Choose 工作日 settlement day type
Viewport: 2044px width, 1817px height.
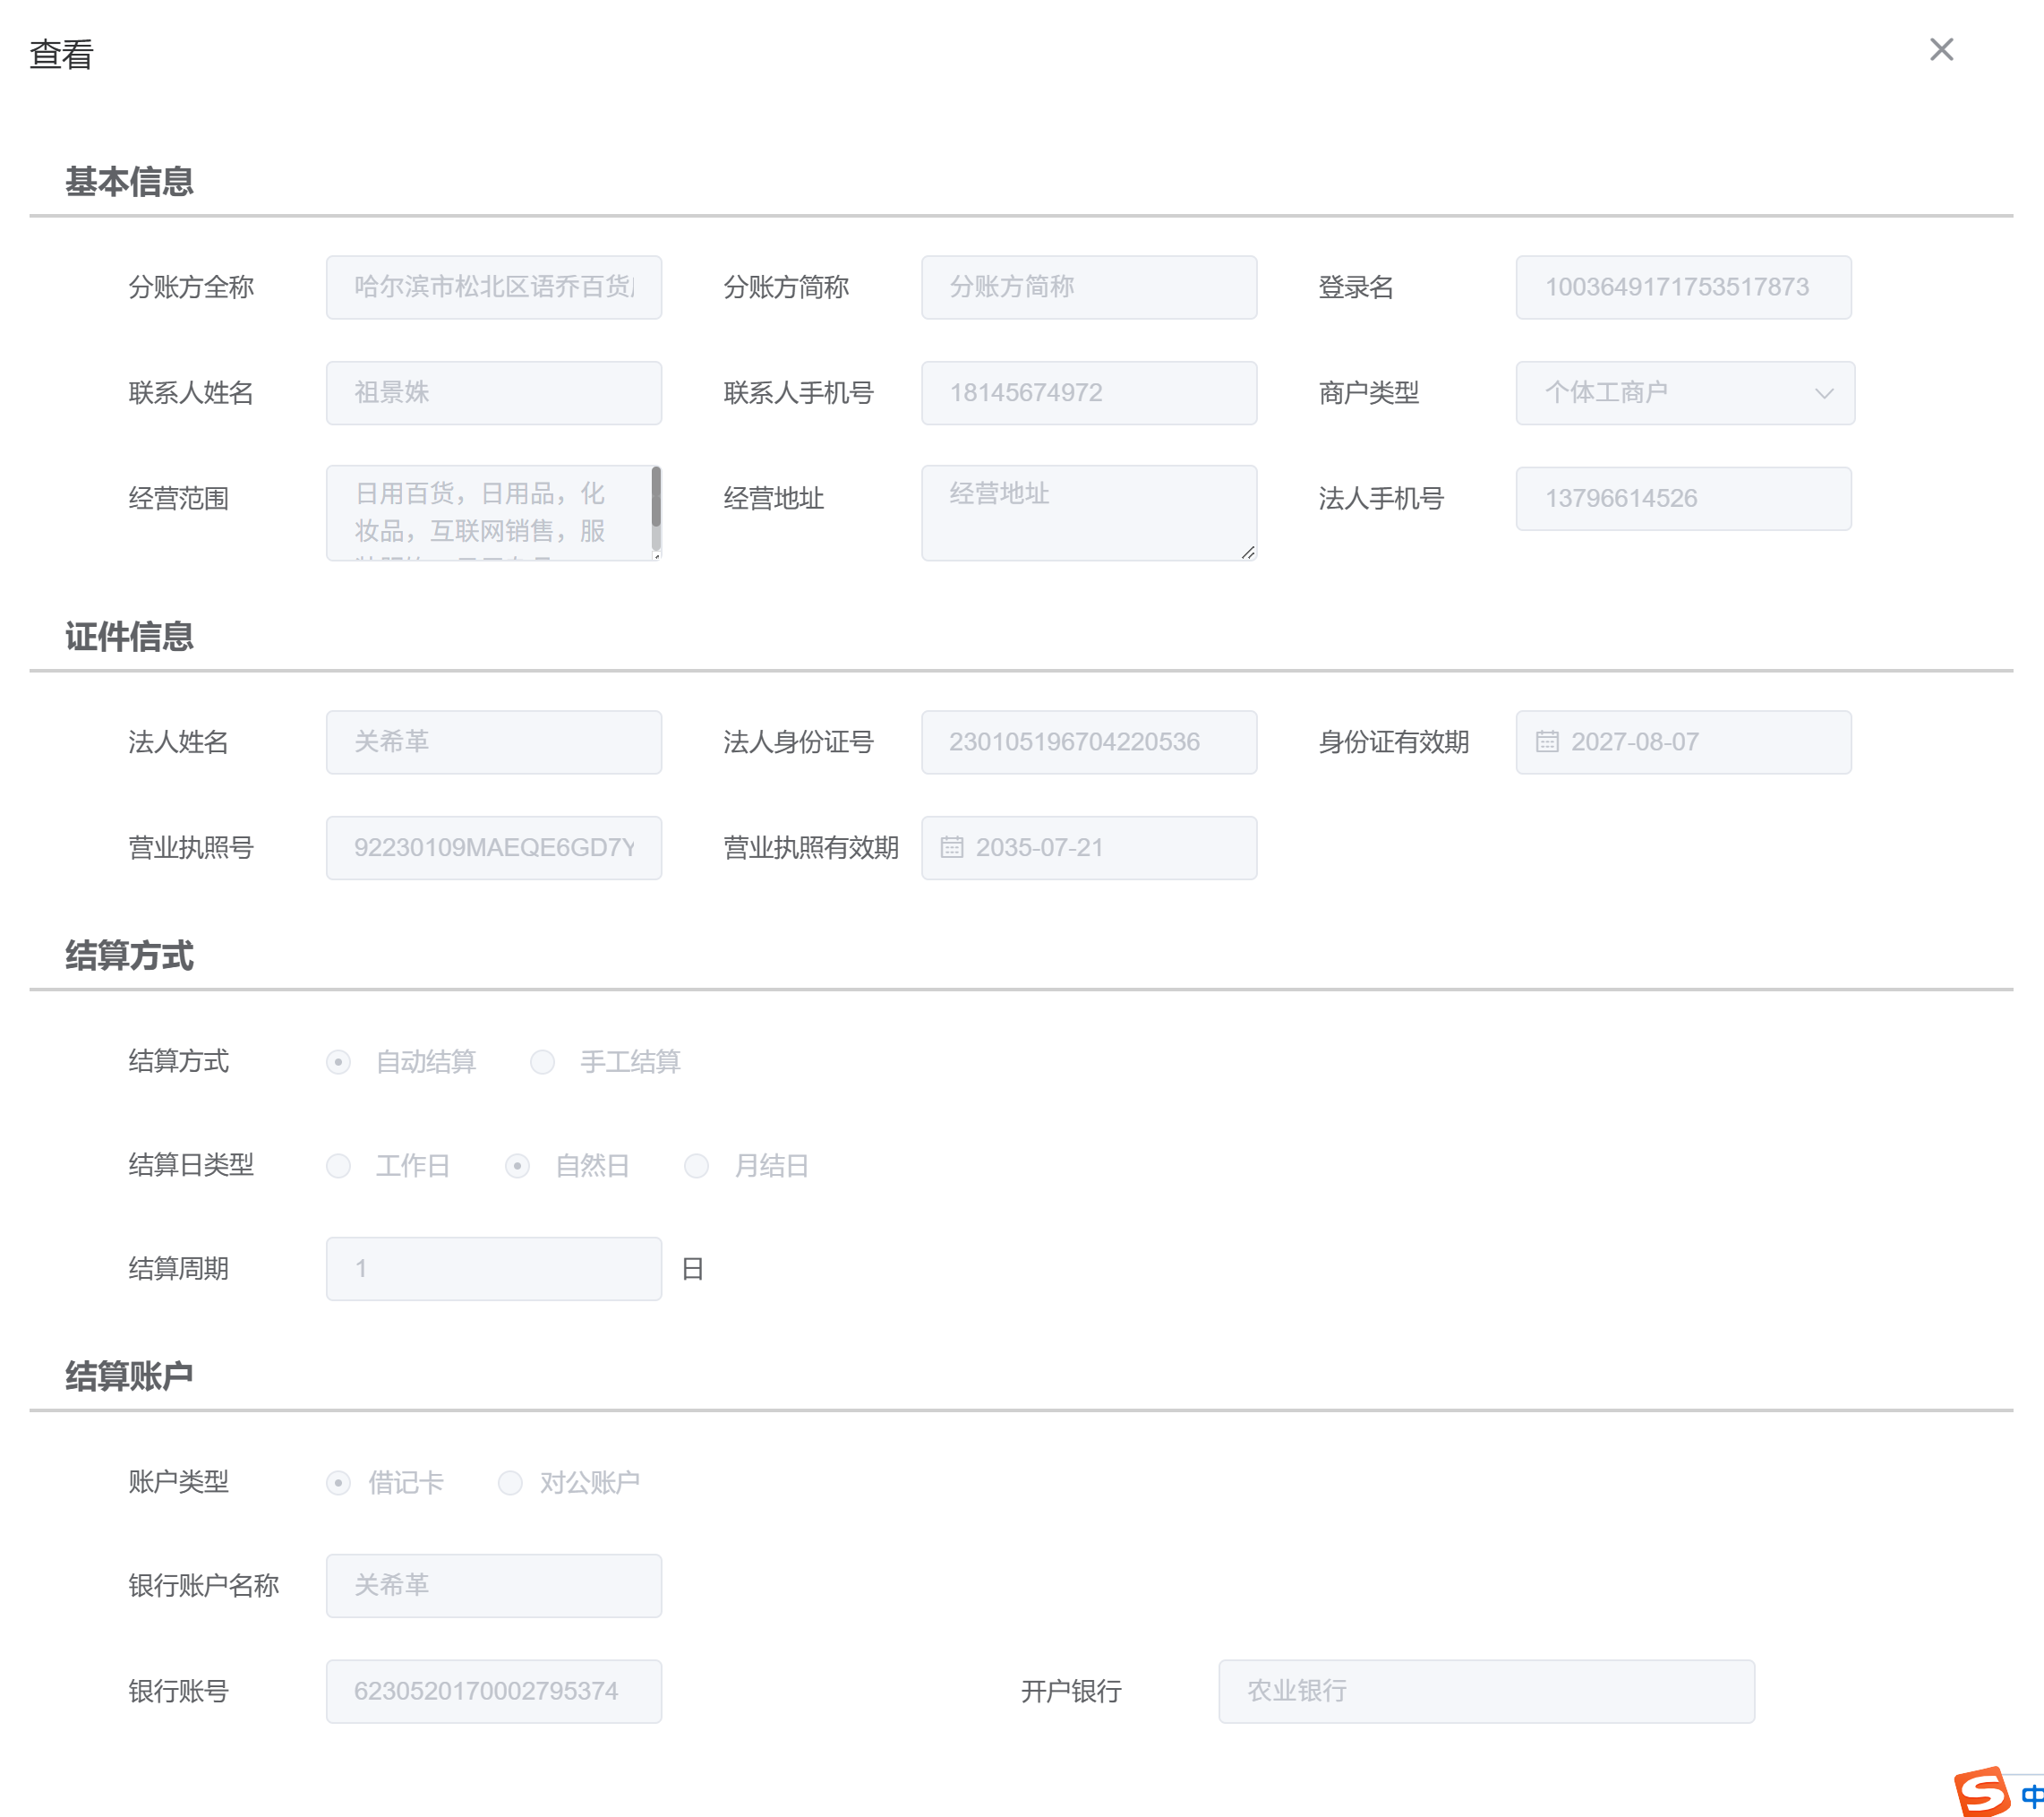(x=338, y=1166)
